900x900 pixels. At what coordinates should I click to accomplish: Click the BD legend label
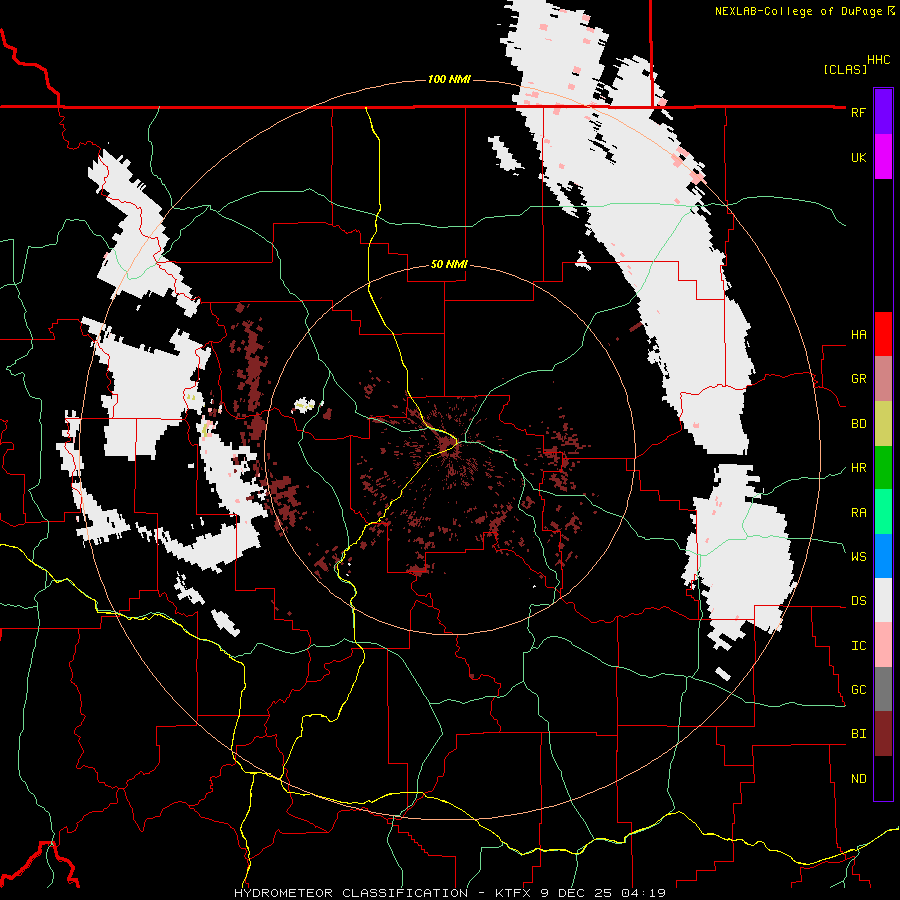click(x=858, y=424)
